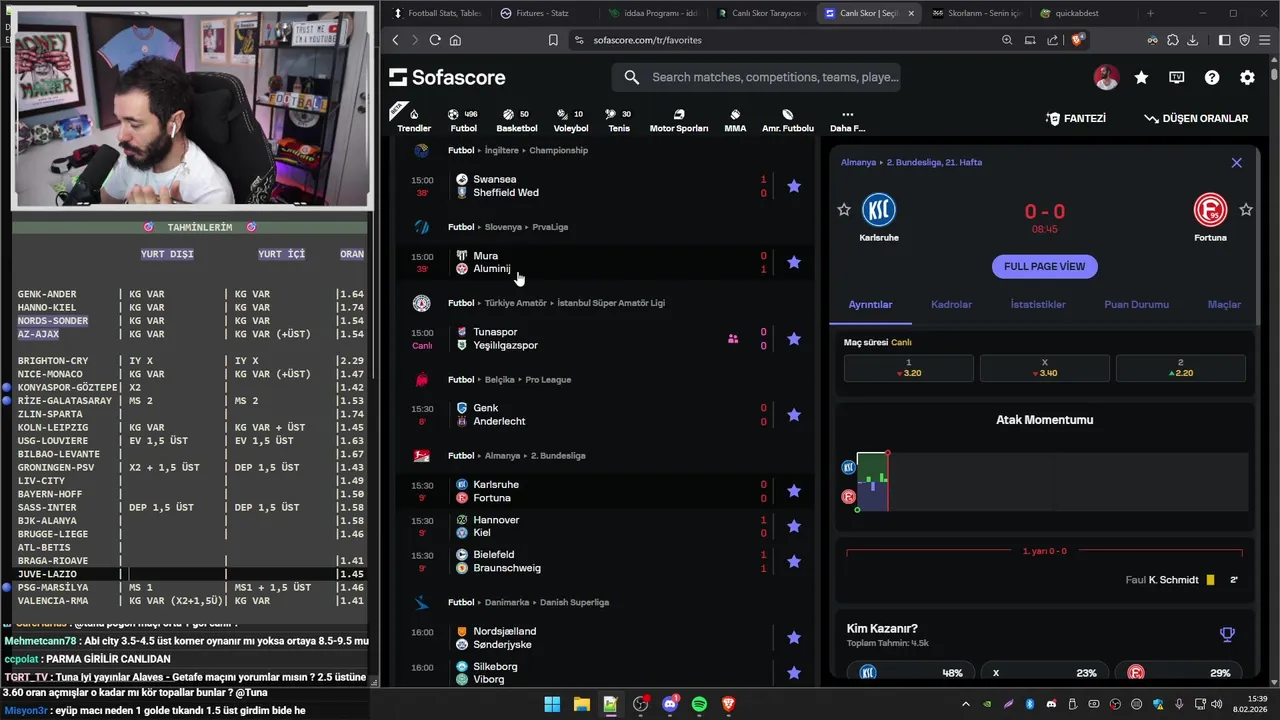Screen dimensions: 1280x720
Task: Bookmark this page in browser toolbar
Action: click(x=553, y=40)
